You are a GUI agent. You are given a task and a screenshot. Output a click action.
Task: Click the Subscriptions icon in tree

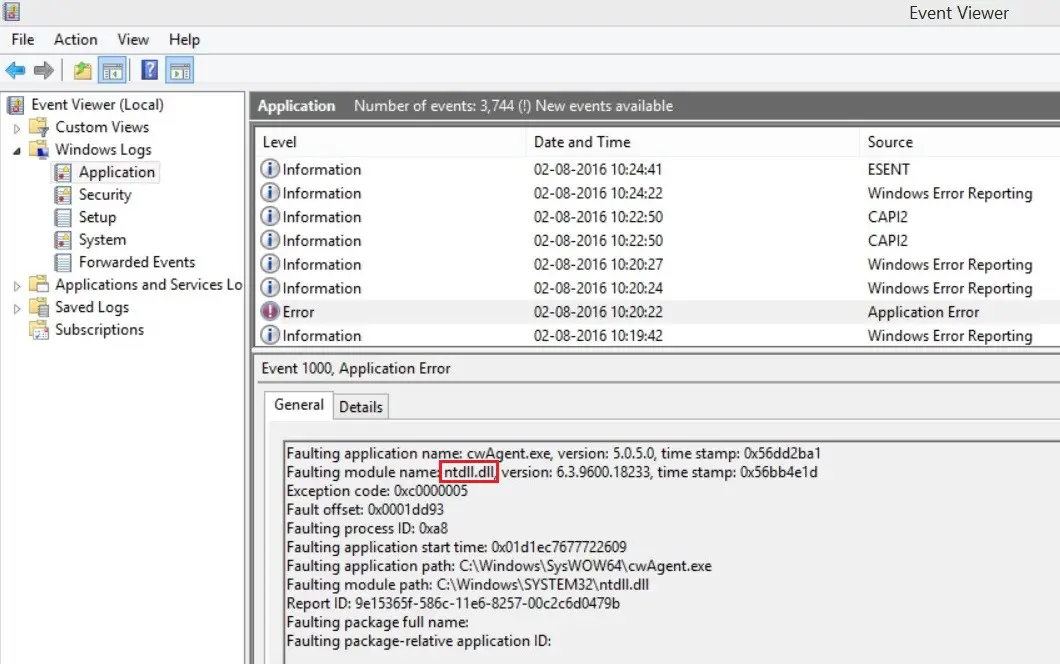pyautogui.click(x=40, y=330)
